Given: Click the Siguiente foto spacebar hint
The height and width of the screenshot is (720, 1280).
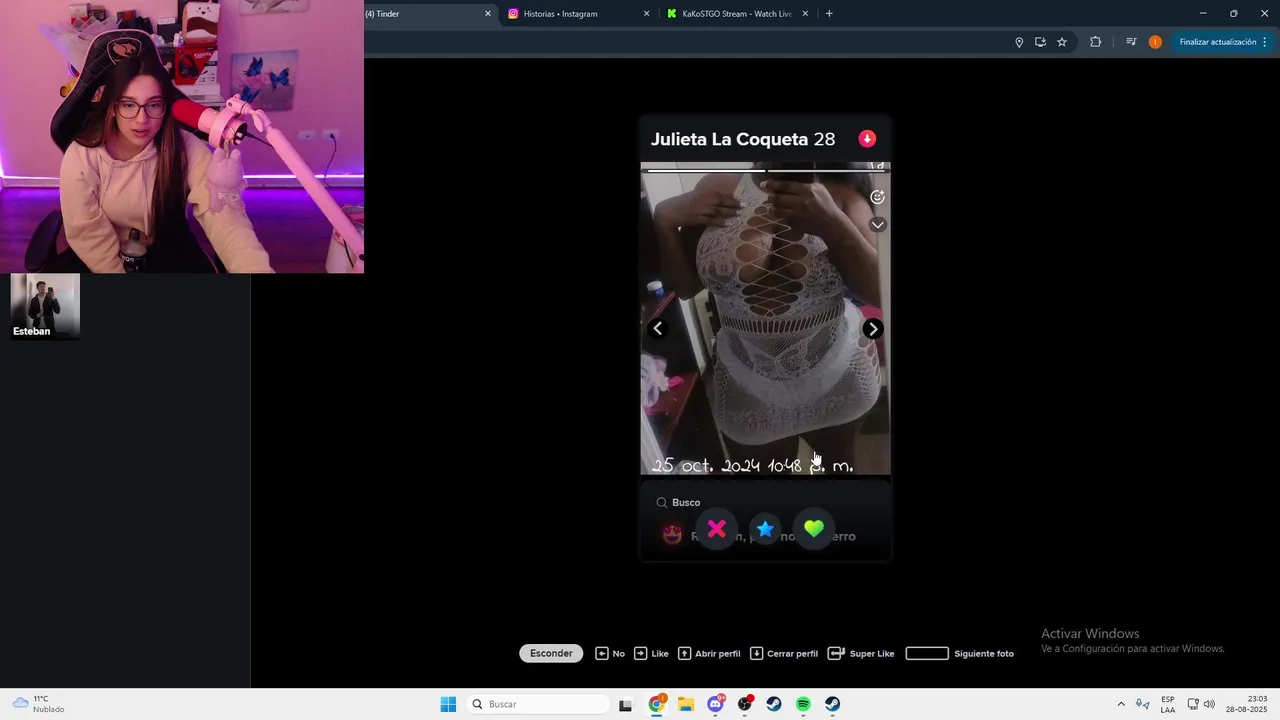Looking at the screenshot, I should pos(959,653).
